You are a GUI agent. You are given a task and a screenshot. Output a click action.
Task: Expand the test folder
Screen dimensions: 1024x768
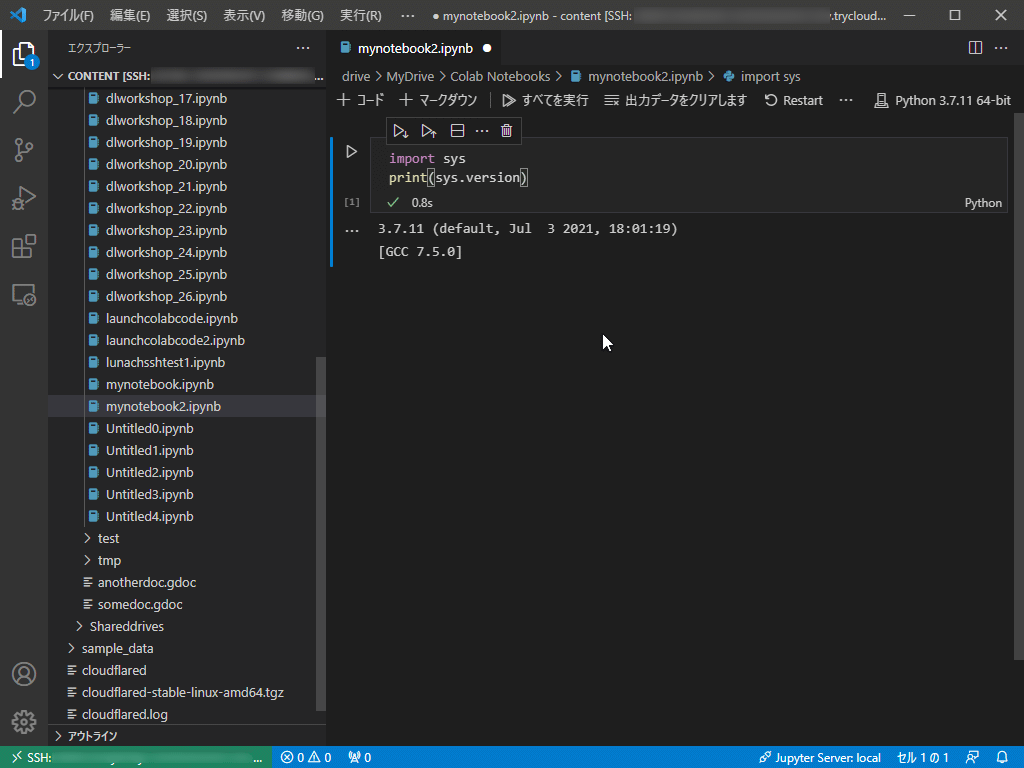pyautogui.click(x=108, y=538)
